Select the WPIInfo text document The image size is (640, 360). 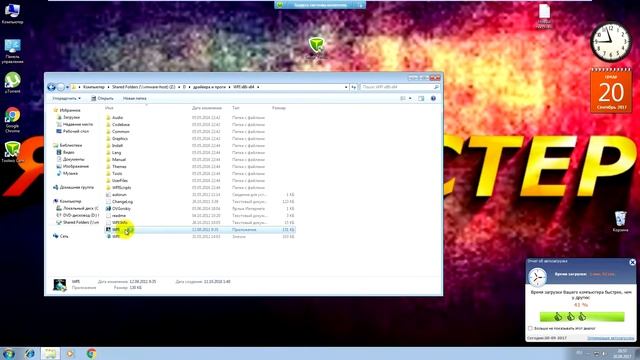coord(120,222)
